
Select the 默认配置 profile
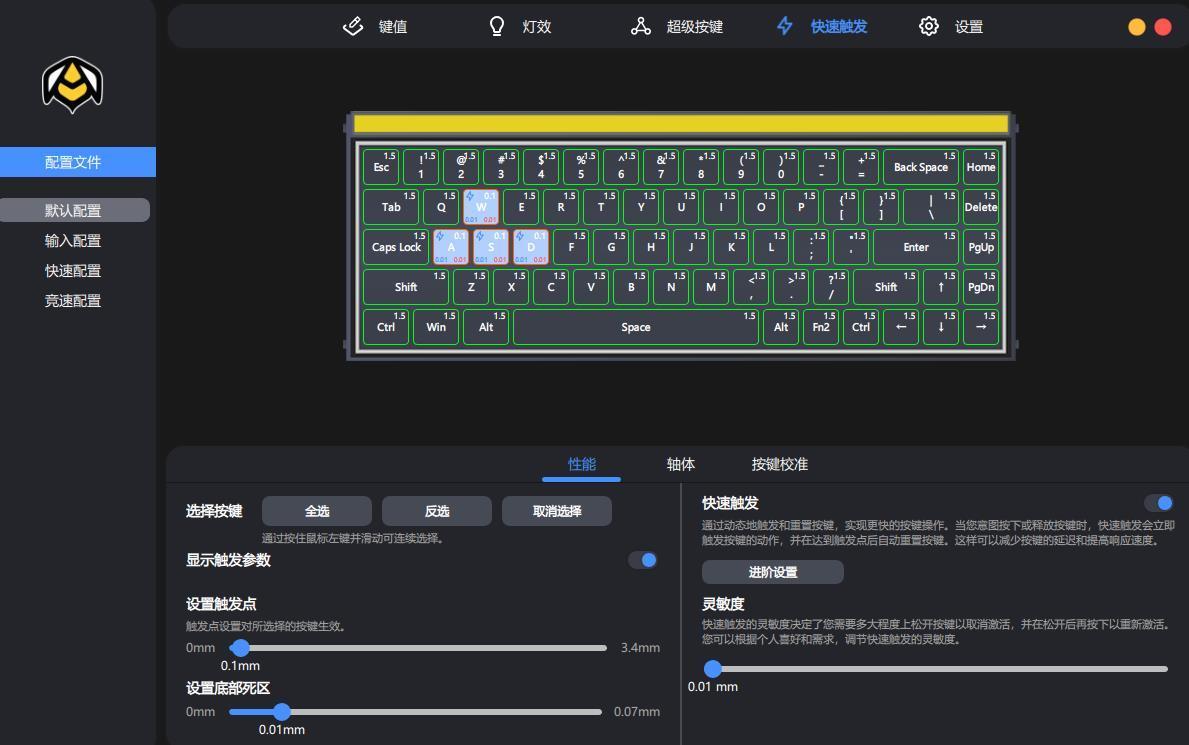[72, 210]
